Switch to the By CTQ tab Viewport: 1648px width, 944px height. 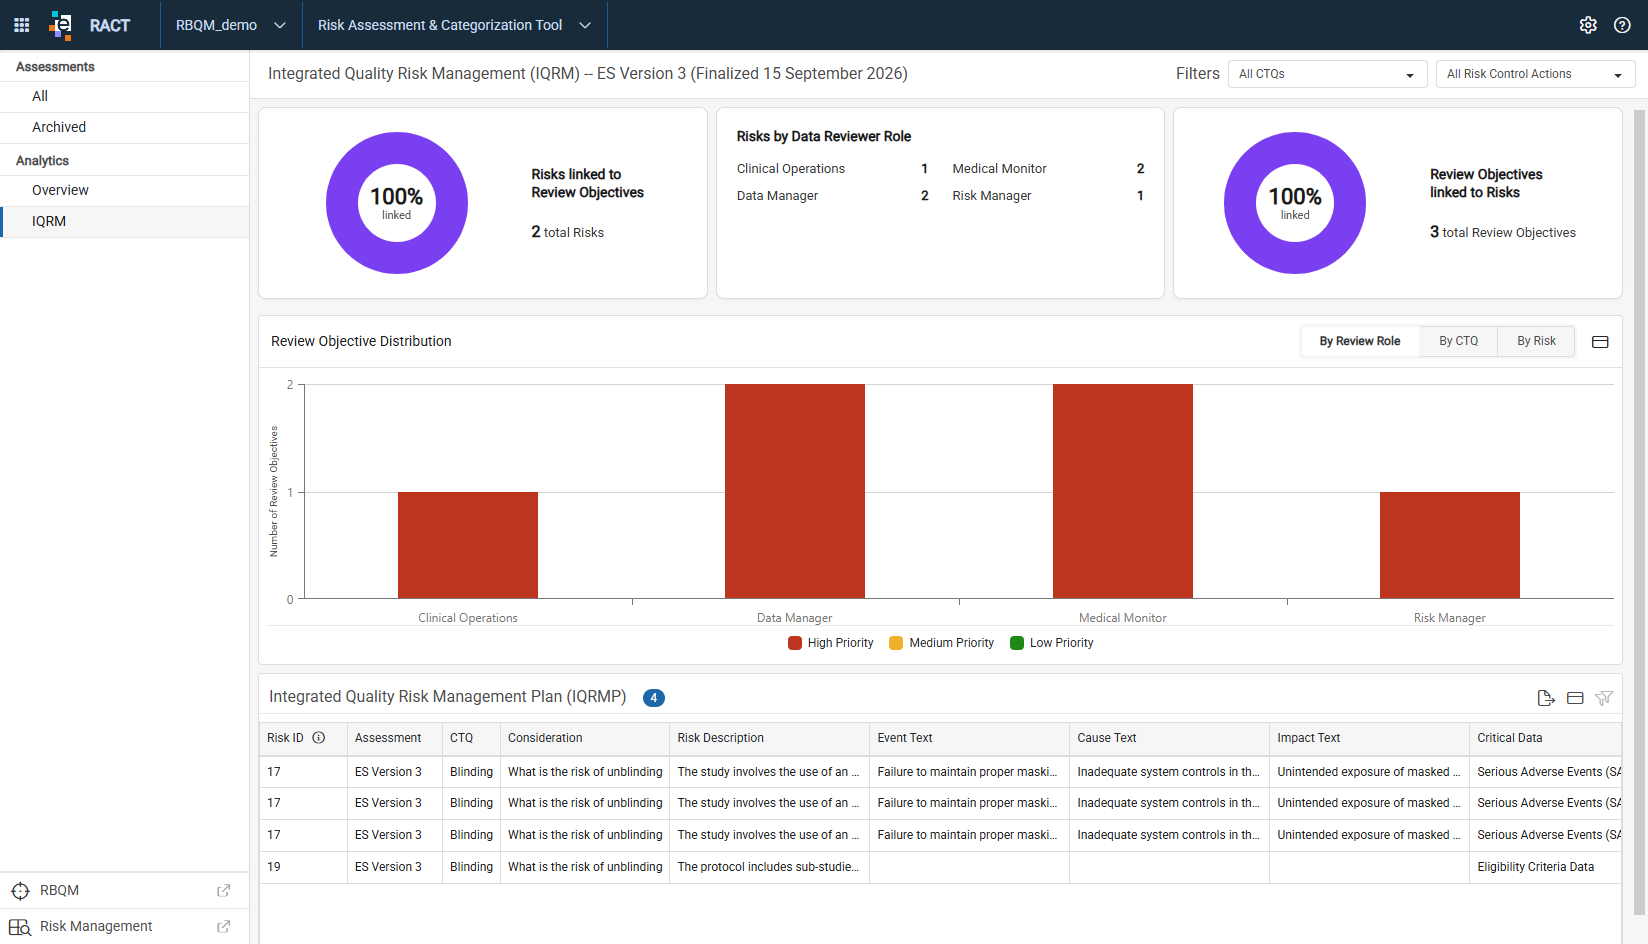pos(1458,341)
